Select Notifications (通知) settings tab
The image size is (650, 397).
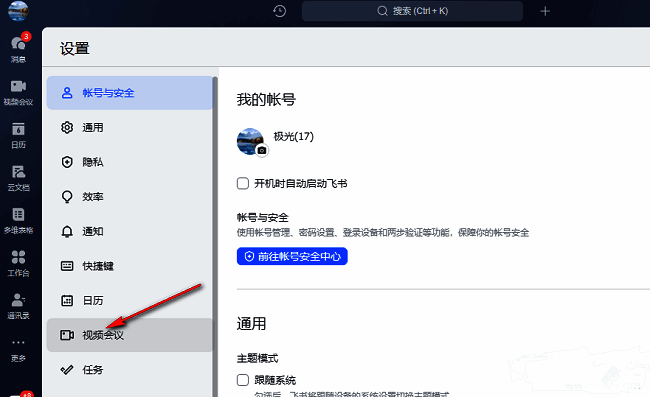pos(130,231)
